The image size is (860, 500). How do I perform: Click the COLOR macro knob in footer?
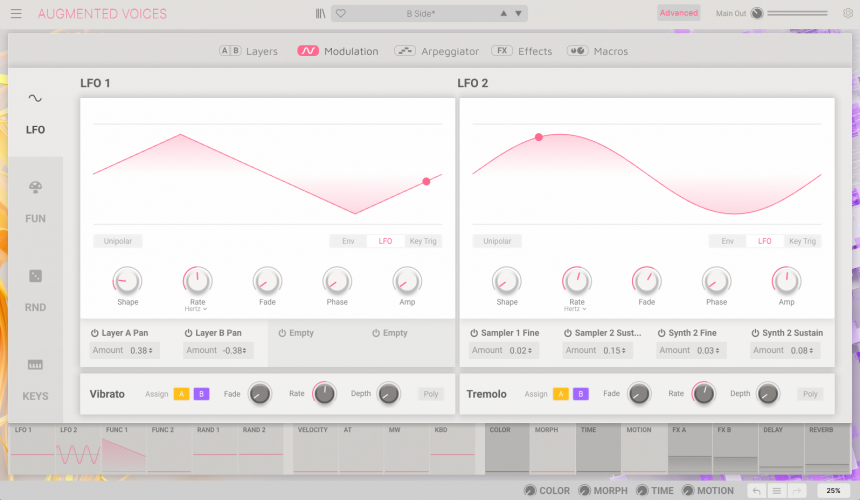point(530,491)
